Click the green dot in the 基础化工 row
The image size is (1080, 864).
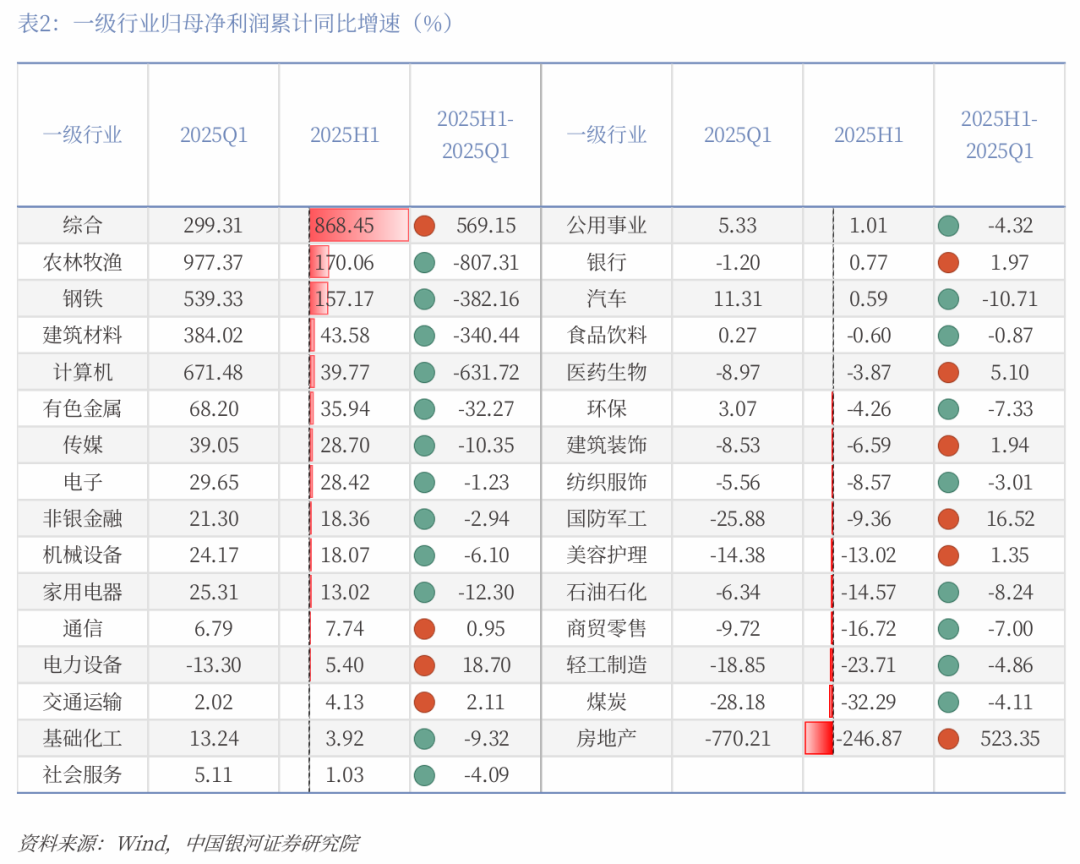[424, 739]
